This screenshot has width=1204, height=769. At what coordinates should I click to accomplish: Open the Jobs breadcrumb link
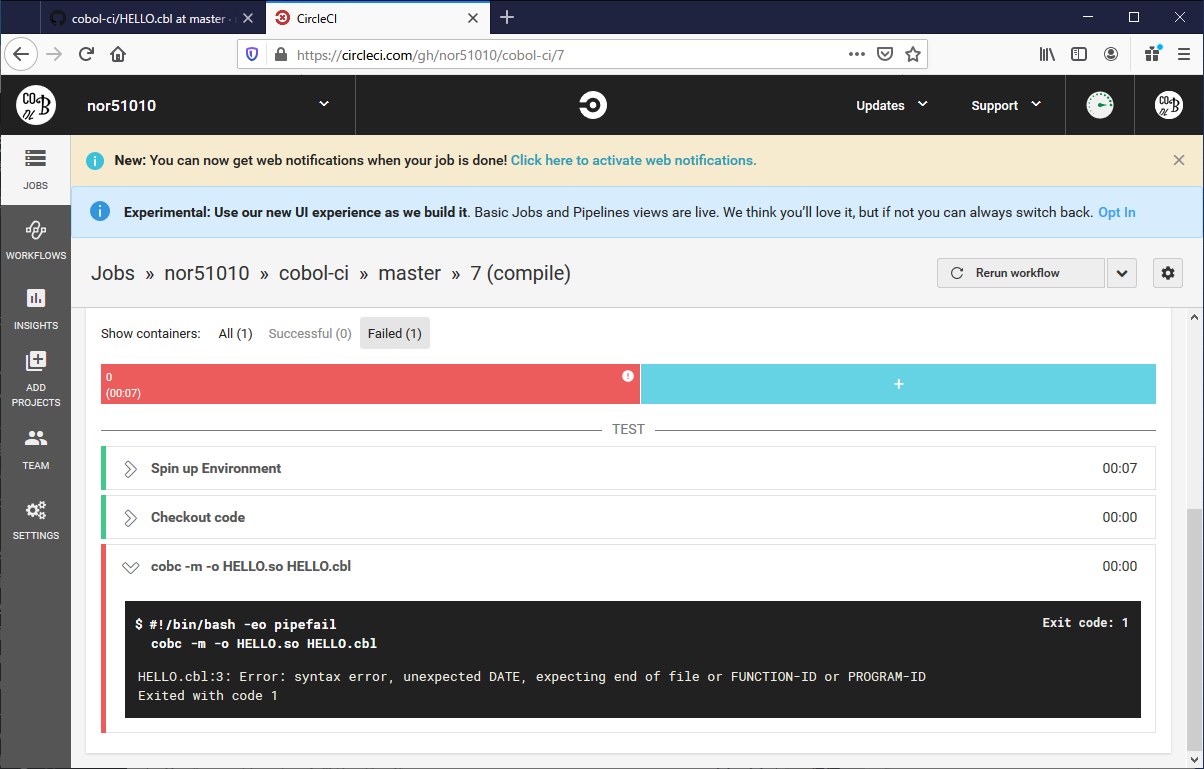click(x=113, y=273)
